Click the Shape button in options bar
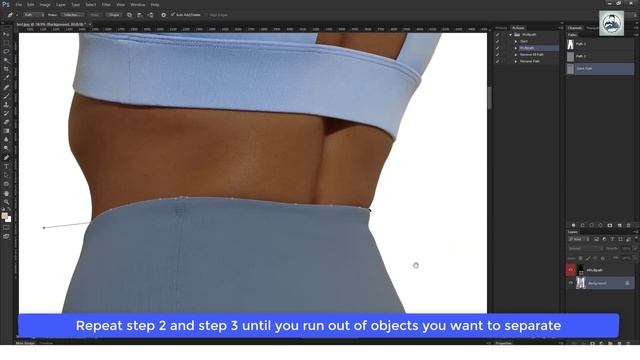The width and height of the screenshot is (640, 360). coord(114,15)
